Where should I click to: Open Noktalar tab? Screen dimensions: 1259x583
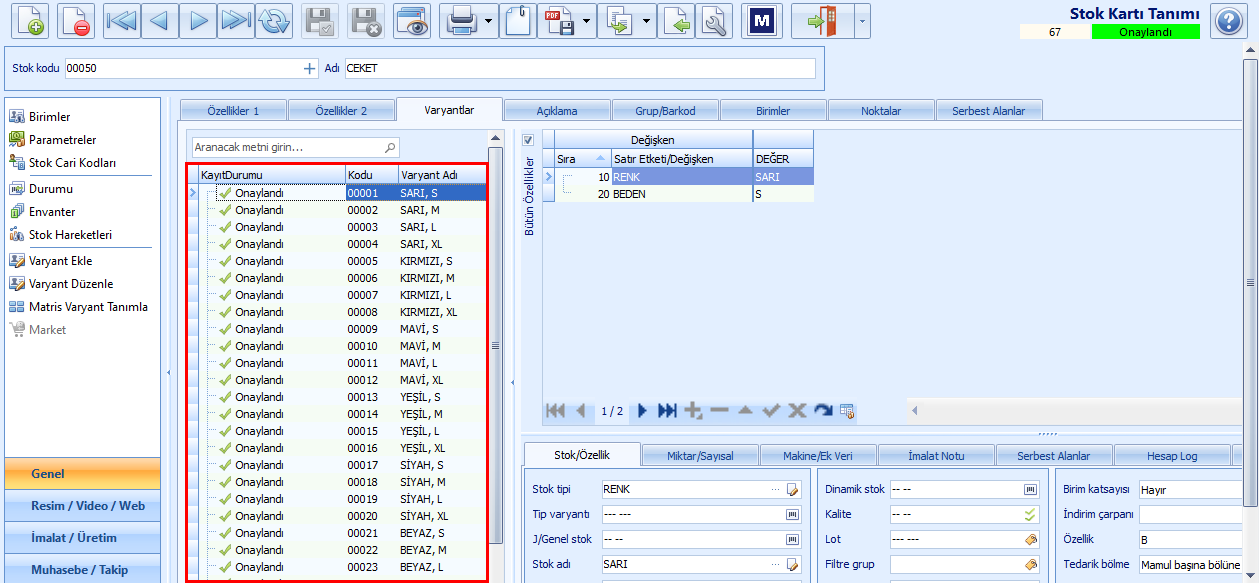881,111
